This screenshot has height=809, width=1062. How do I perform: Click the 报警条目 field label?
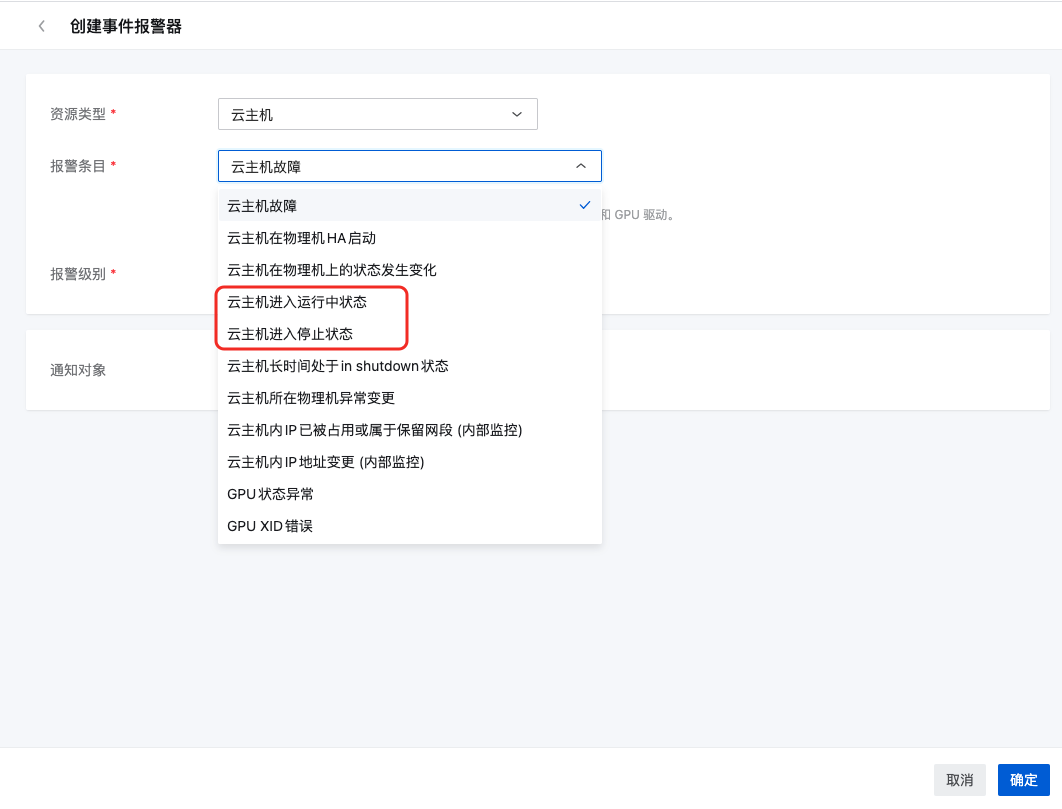(78, 166)
